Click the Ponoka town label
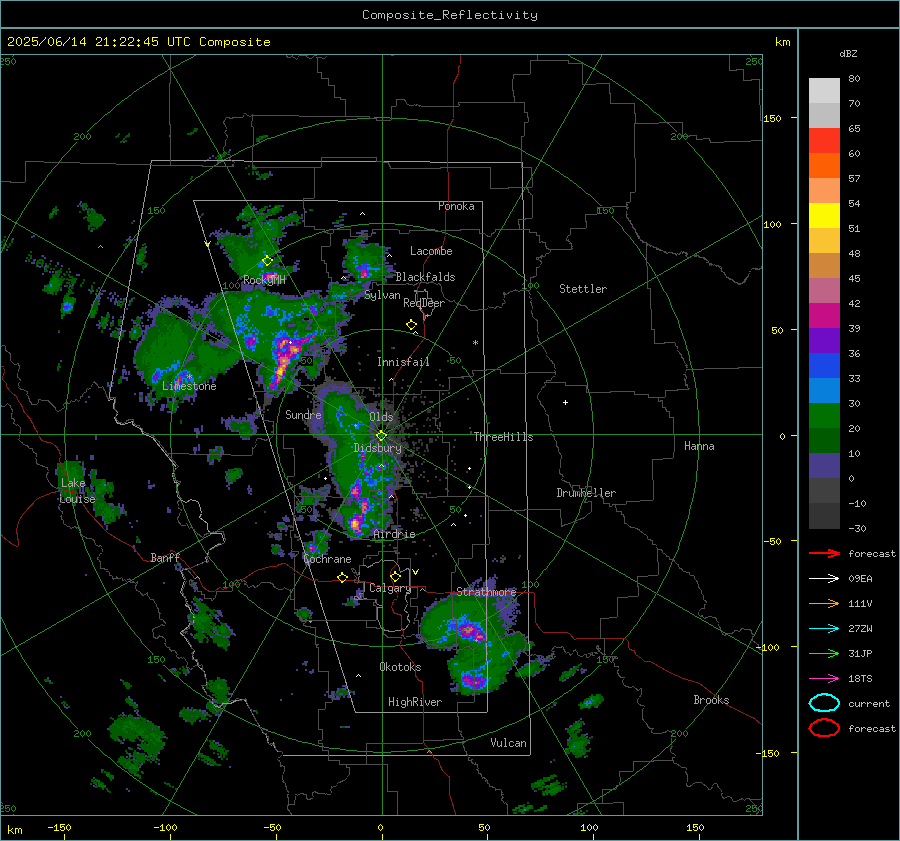The width and height of the screenshot is (900, 841). point(456,206)
